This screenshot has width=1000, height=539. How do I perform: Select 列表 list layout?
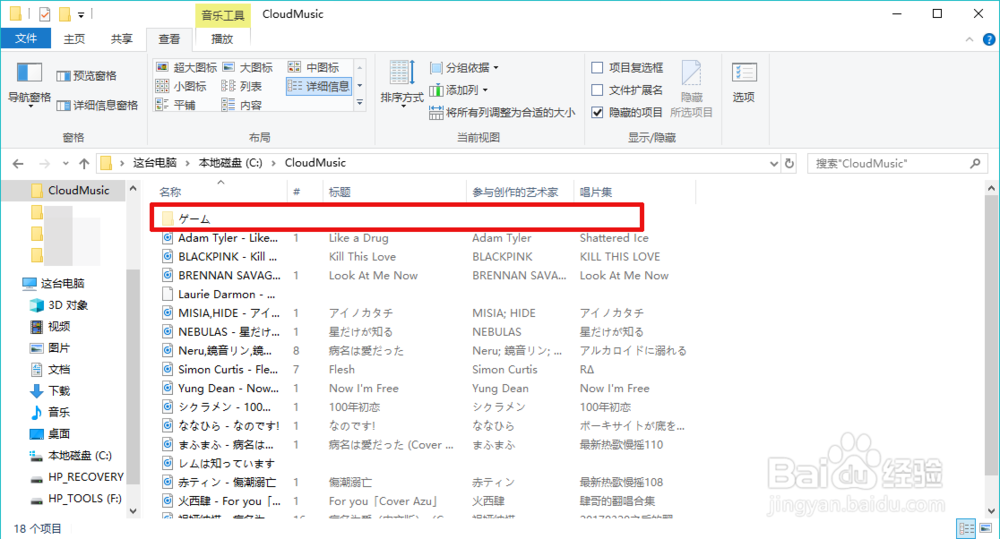(242, 86)
